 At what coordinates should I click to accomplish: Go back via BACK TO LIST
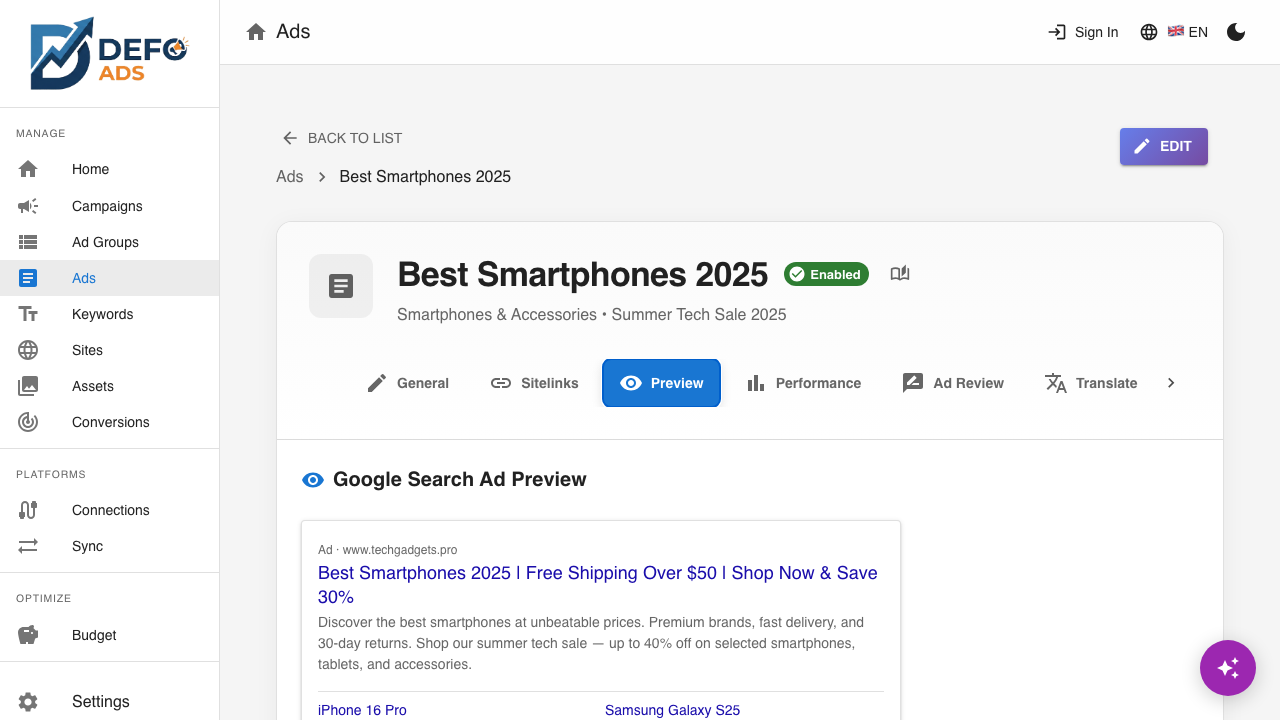[x=342, y=138]
